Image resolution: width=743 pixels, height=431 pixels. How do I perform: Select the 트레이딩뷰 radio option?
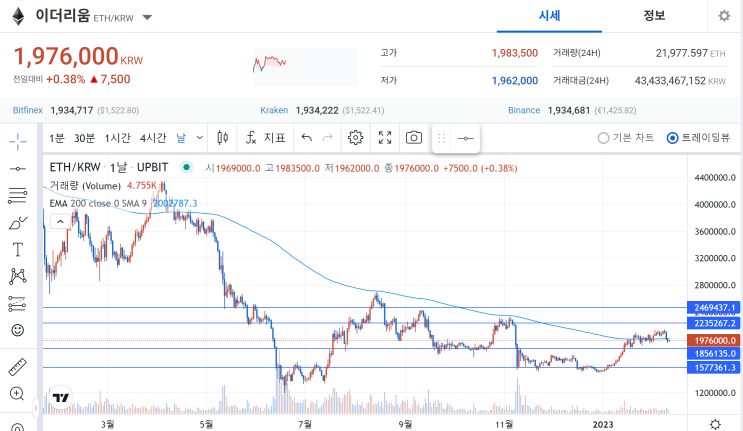(698, 138)
